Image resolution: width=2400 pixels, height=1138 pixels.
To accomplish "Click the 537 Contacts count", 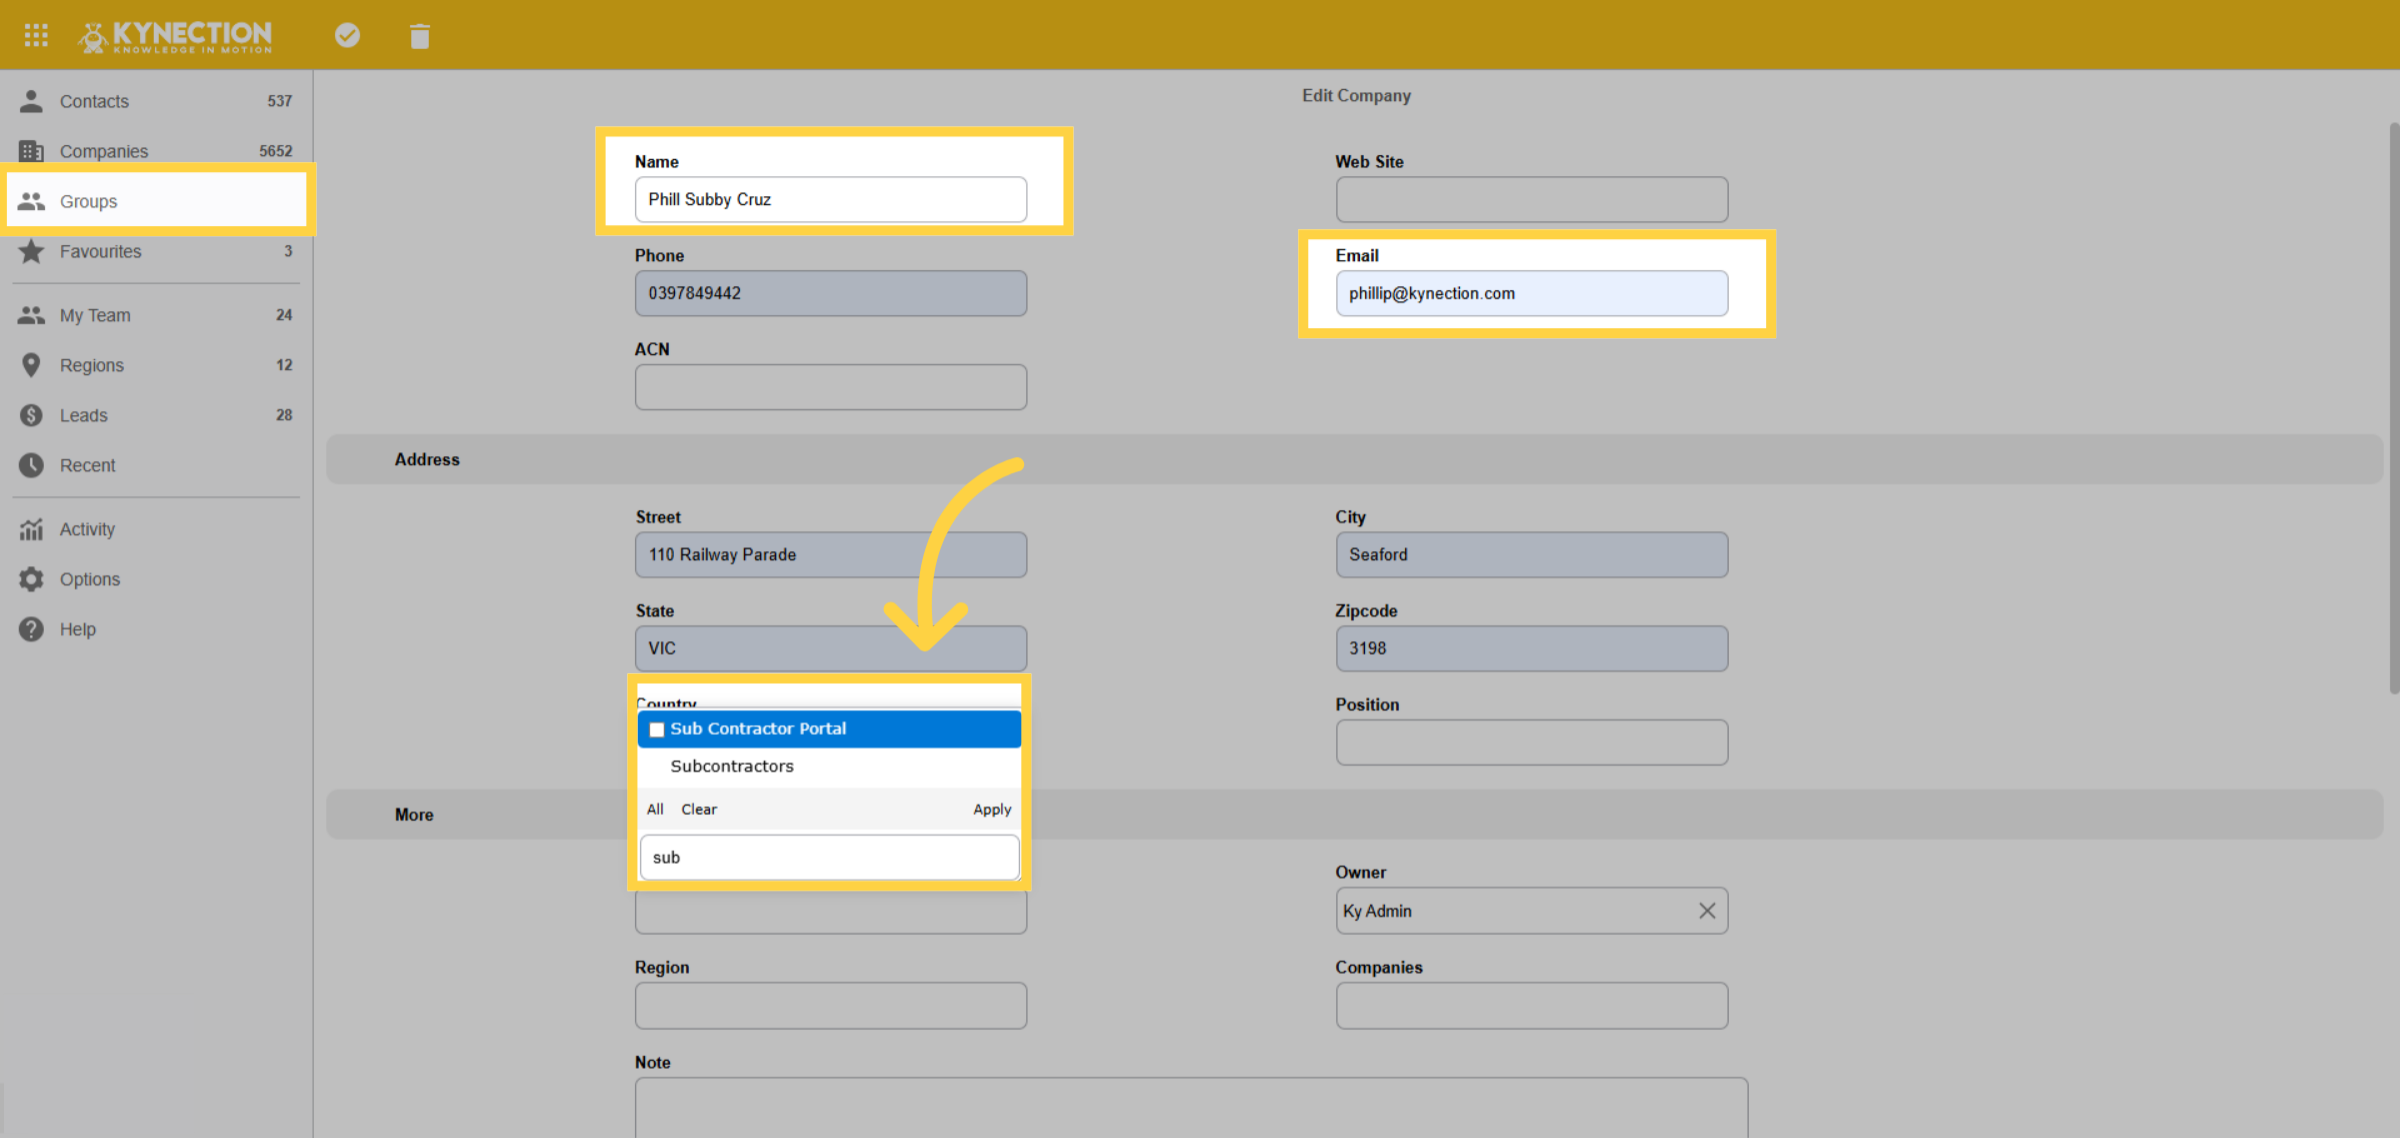I will point(280,101).
